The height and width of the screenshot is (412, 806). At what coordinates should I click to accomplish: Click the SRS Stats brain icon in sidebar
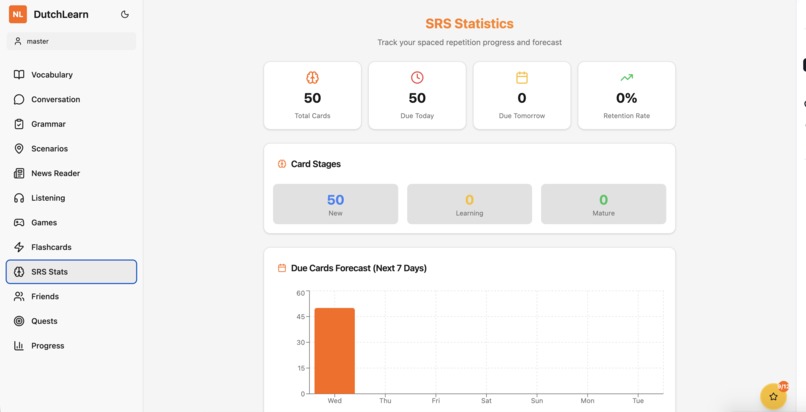(x=19, y=272)
